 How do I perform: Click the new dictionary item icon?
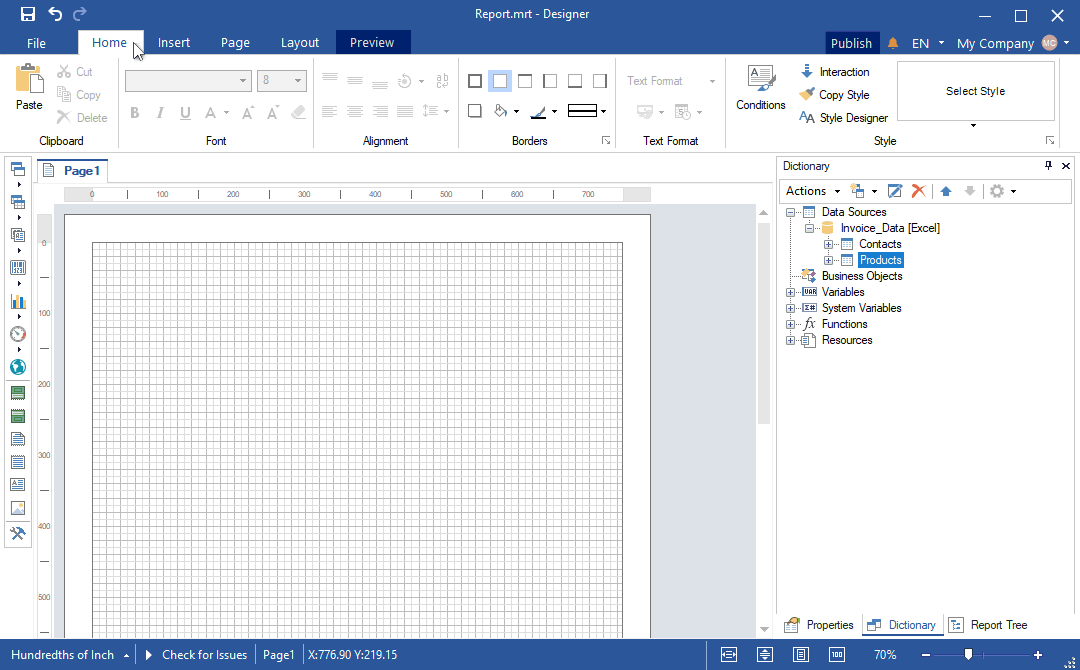(x=857, y=191)
